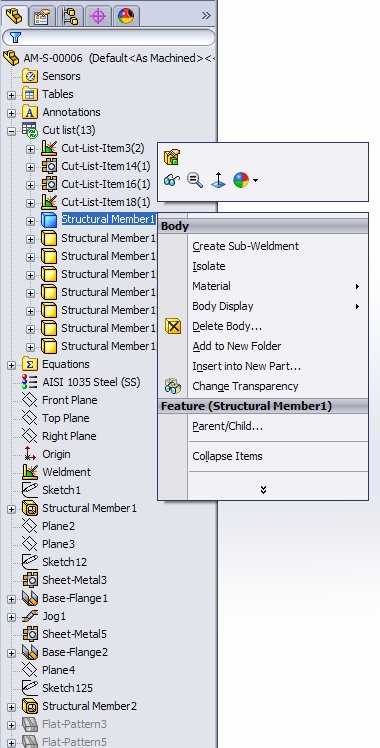Click the Base-Flange1 icon
Image resolution: width=380 pixels, height=748 pixels.
30,598
